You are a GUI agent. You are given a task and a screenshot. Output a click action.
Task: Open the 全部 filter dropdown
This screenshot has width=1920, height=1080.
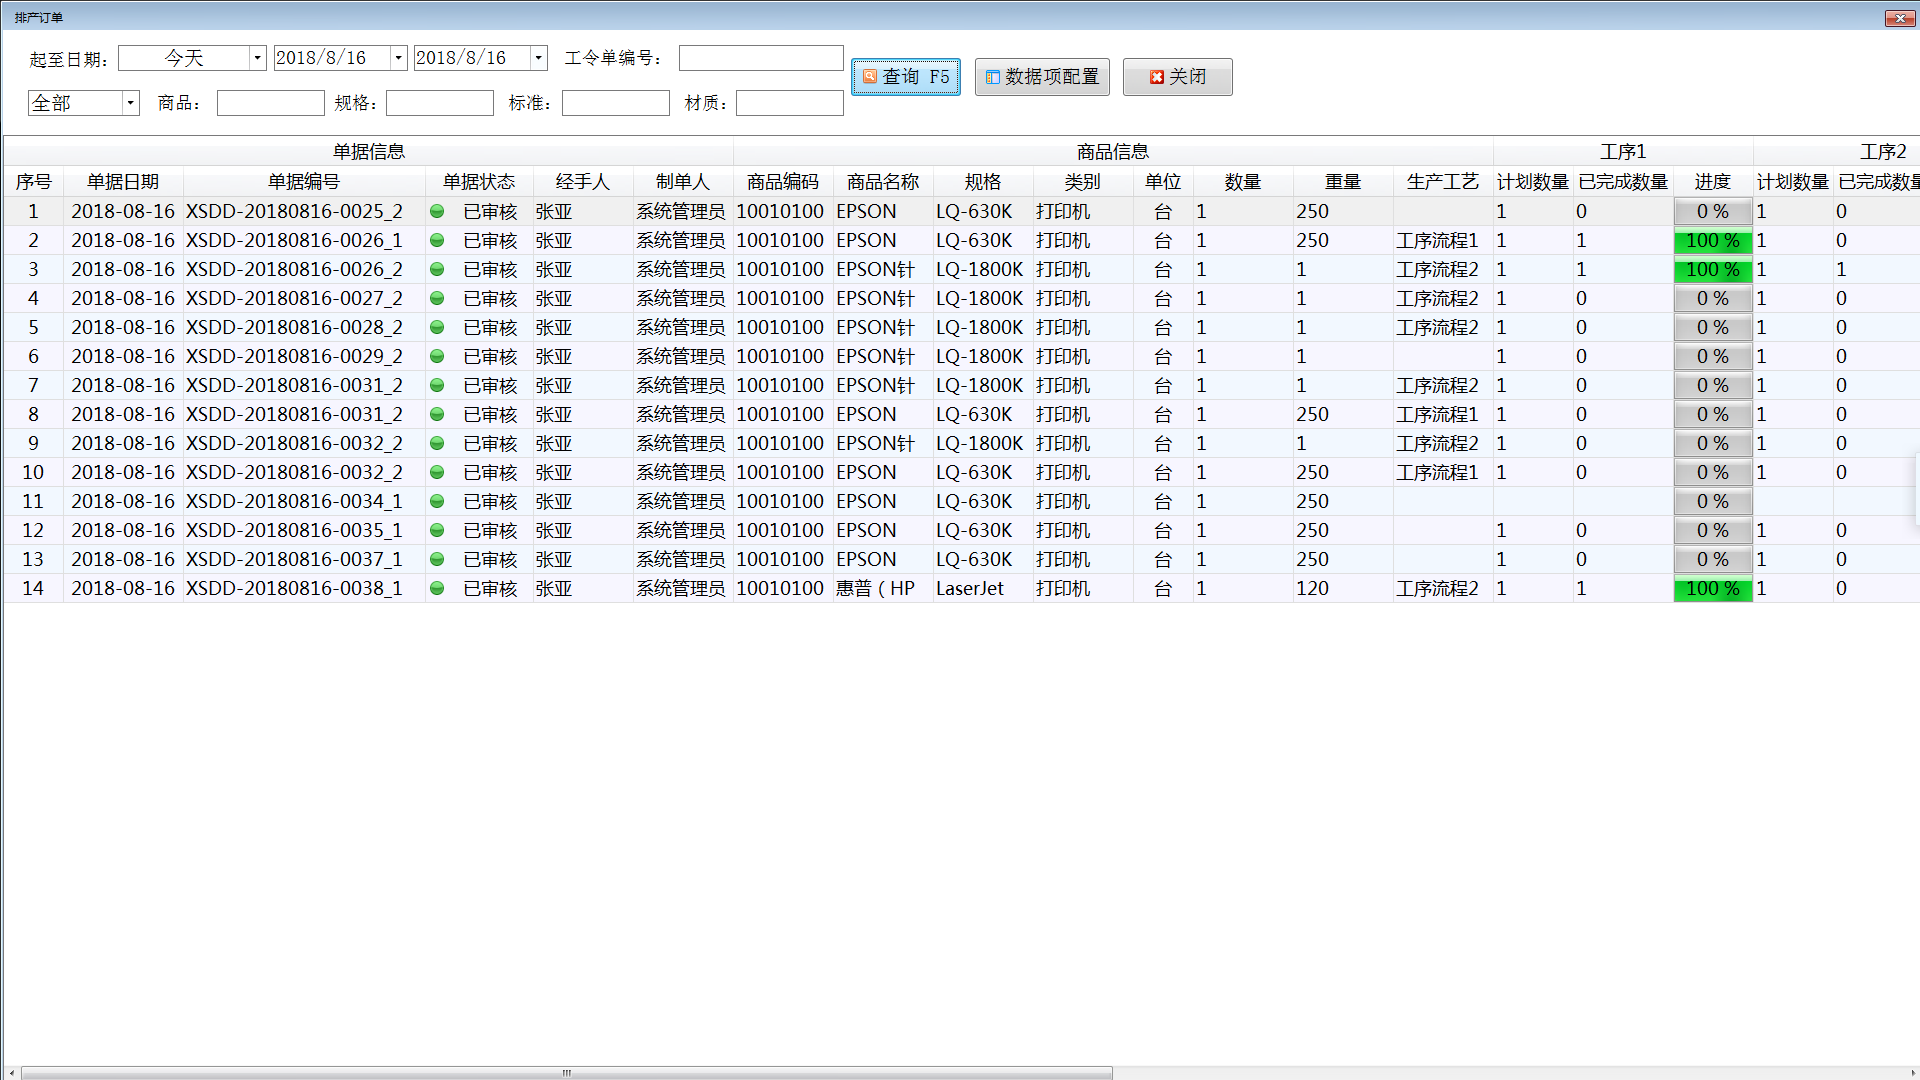[130, 103]
